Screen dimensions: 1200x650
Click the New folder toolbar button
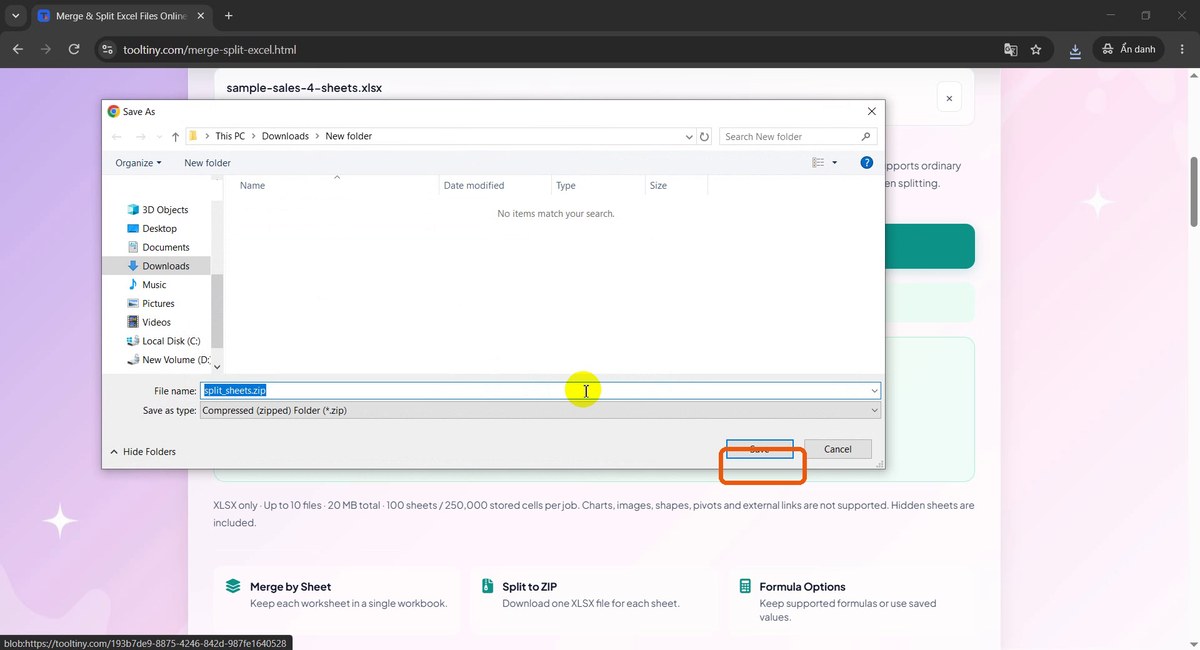tap(207, 162)
